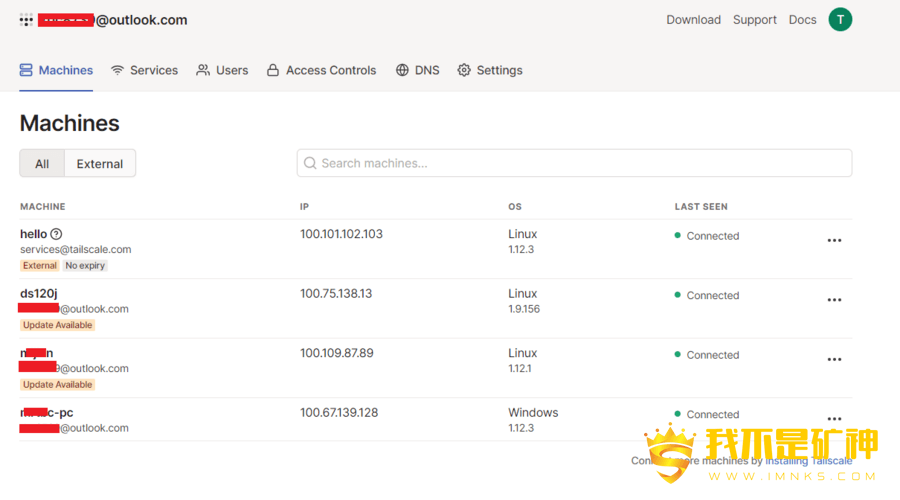The height and width of the screenshot is (500, 900).
Task: Open the Docs link
Action: 802,20
